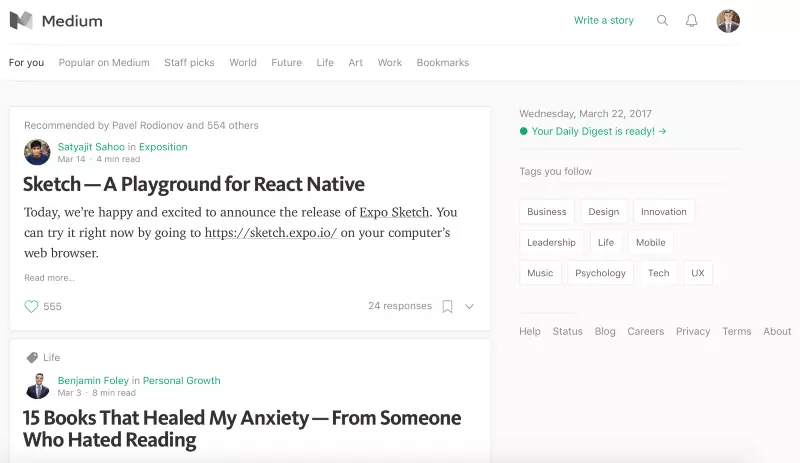This screenshot has height=463, width=800.
Task: Expand the story options chevron
Action: (469, 306)
